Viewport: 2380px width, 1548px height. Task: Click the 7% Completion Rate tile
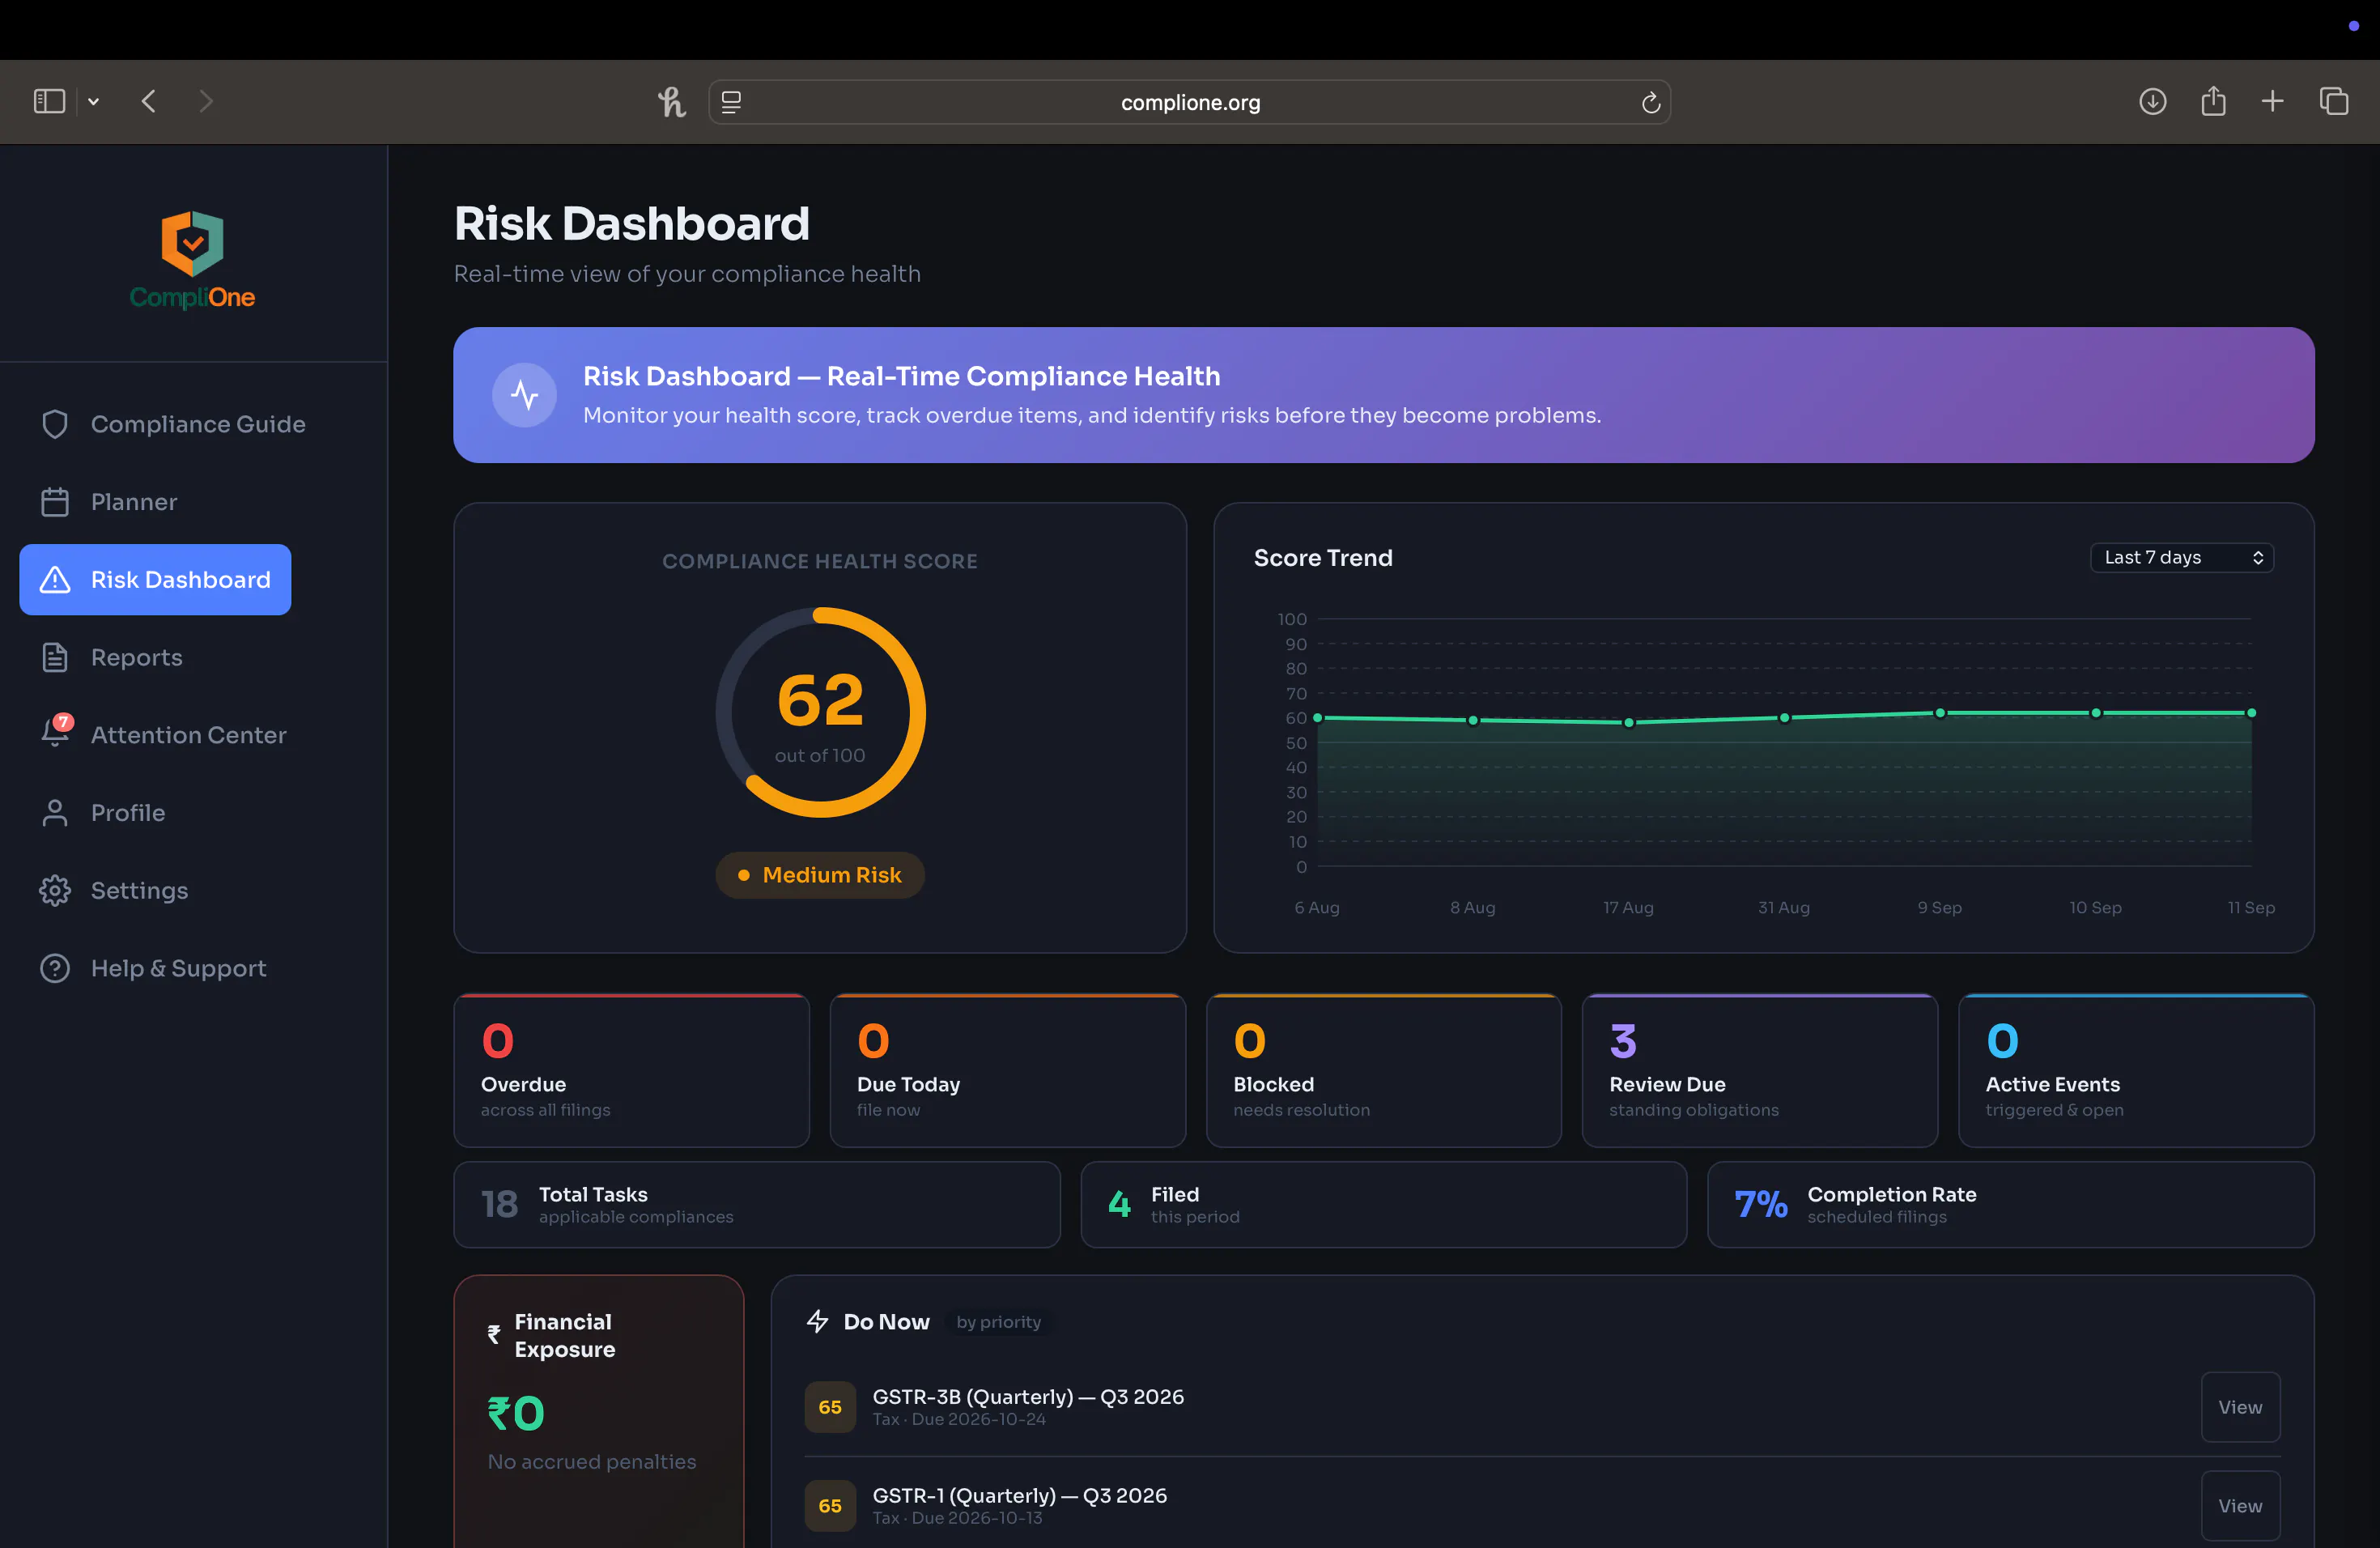[2010, 1205]
